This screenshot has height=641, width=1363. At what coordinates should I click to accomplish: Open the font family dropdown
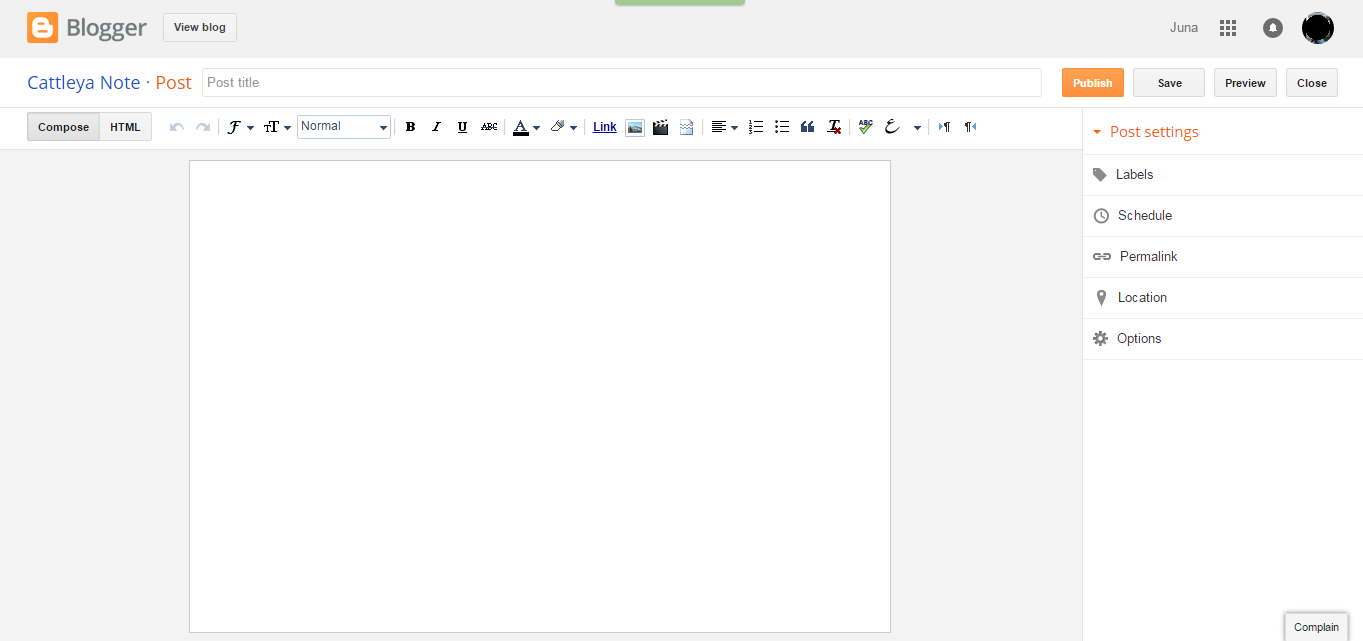click(x=240, y=127)
